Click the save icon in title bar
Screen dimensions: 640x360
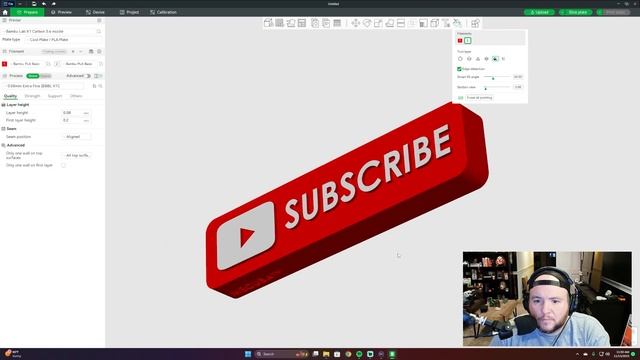click(x=34, y=4)
